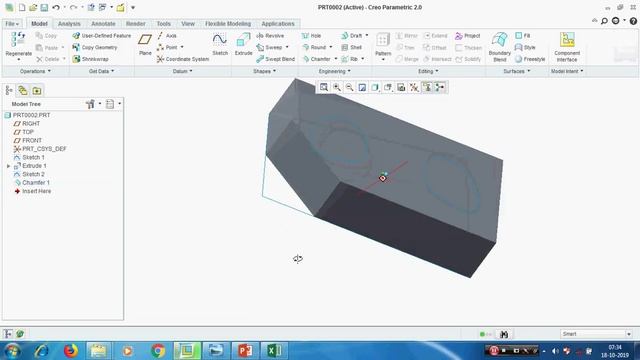The image size is (640, 360).
Task: Select Copy Geometry
Action: pyautogui.click(x=95, y=47)
